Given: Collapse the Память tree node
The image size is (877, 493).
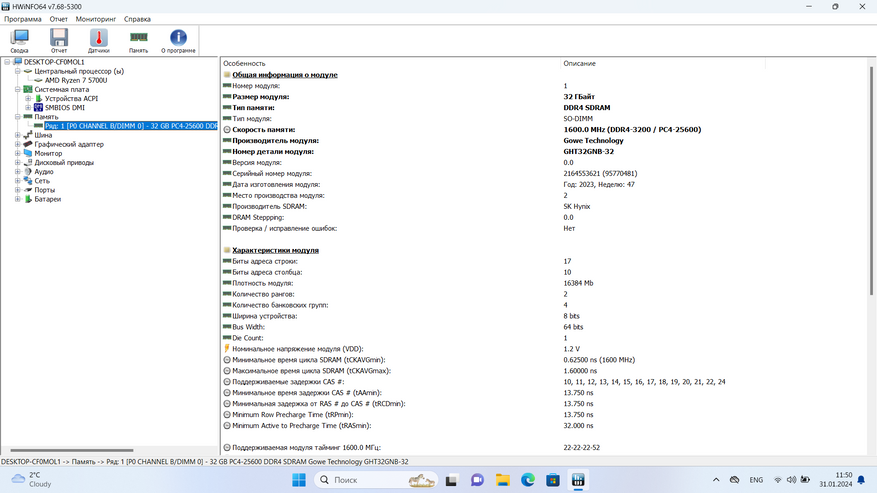Looking at the screenshot, I should [18, 117].
